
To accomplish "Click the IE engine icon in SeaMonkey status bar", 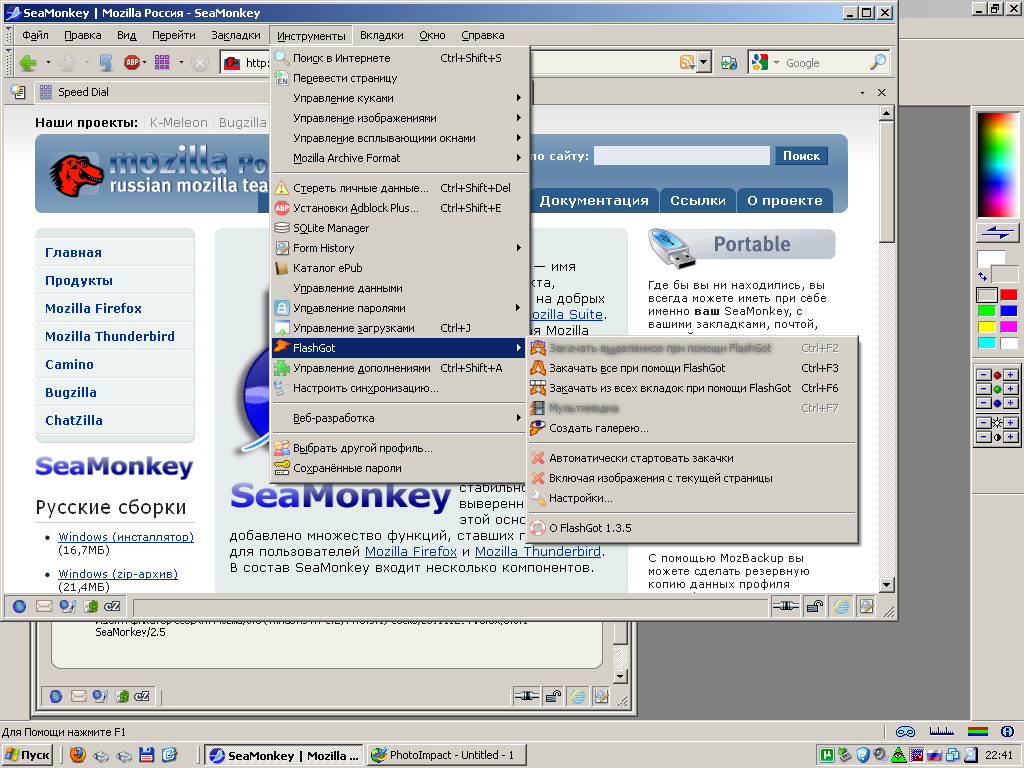I will [841, 607].
